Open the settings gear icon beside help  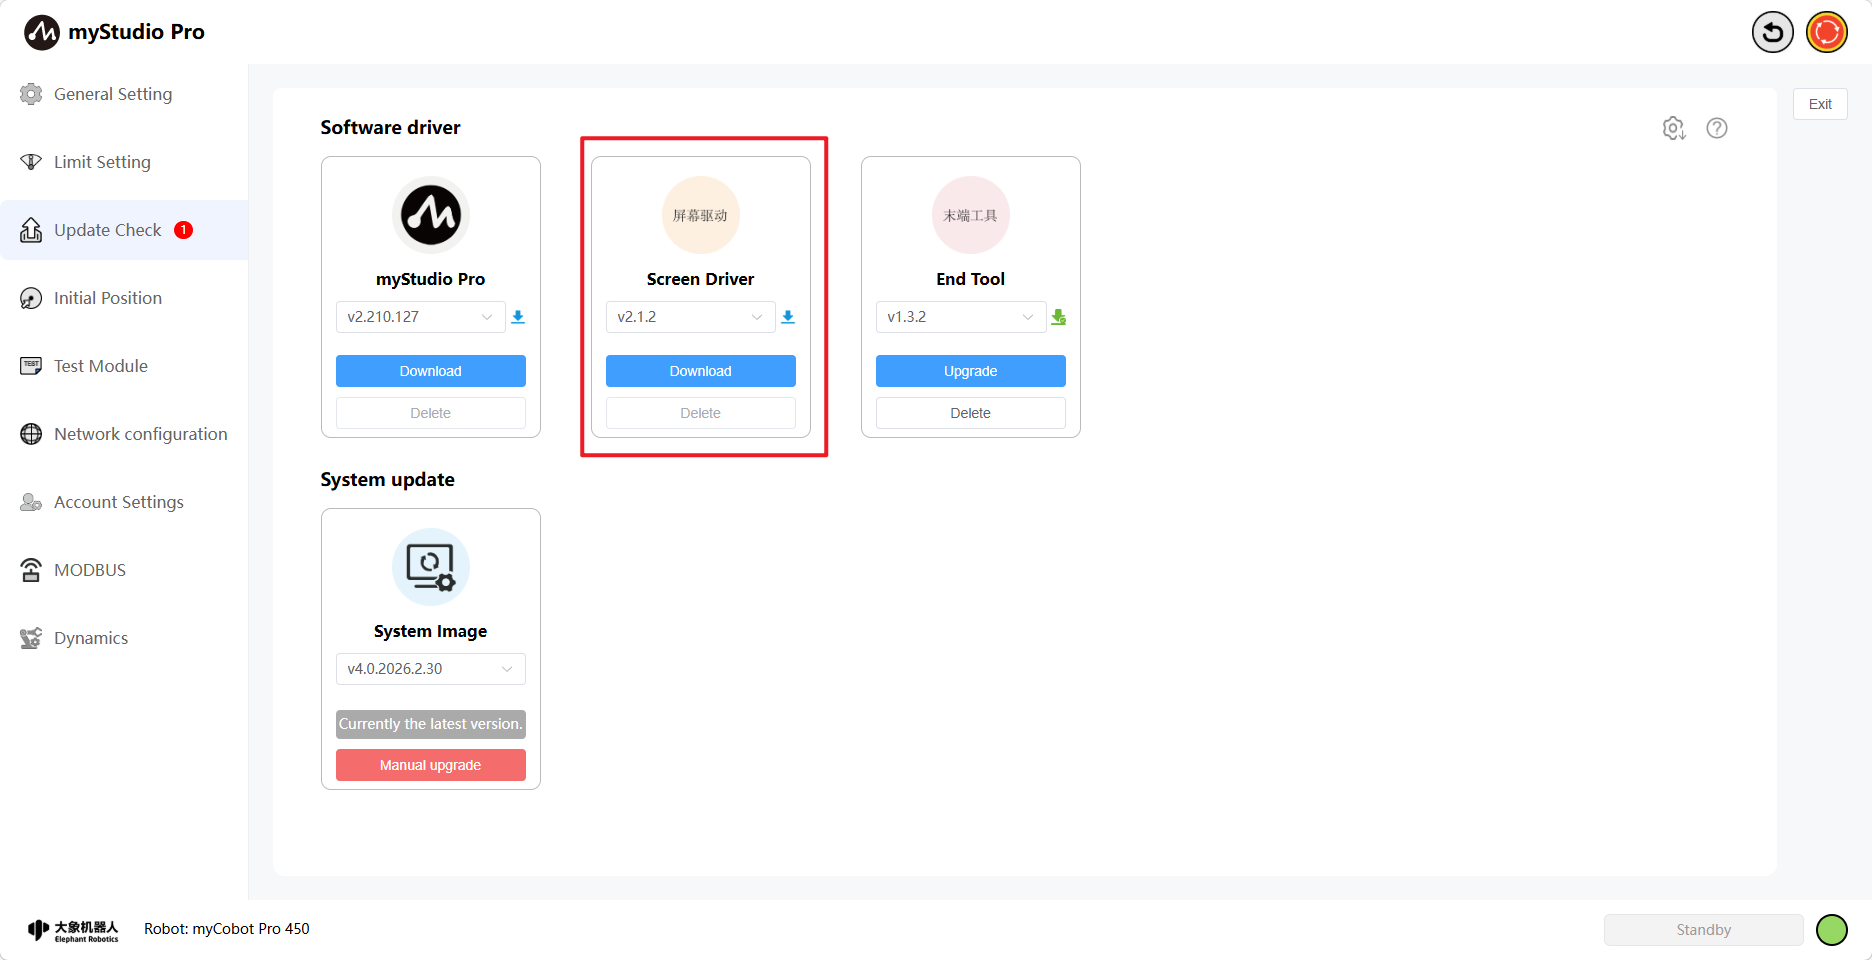point(1673,128)
